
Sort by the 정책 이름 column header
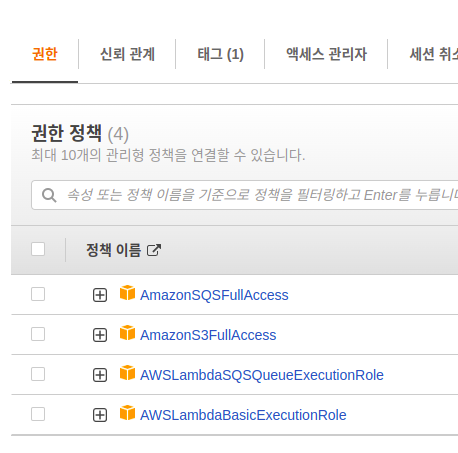[x=113, y=250]
